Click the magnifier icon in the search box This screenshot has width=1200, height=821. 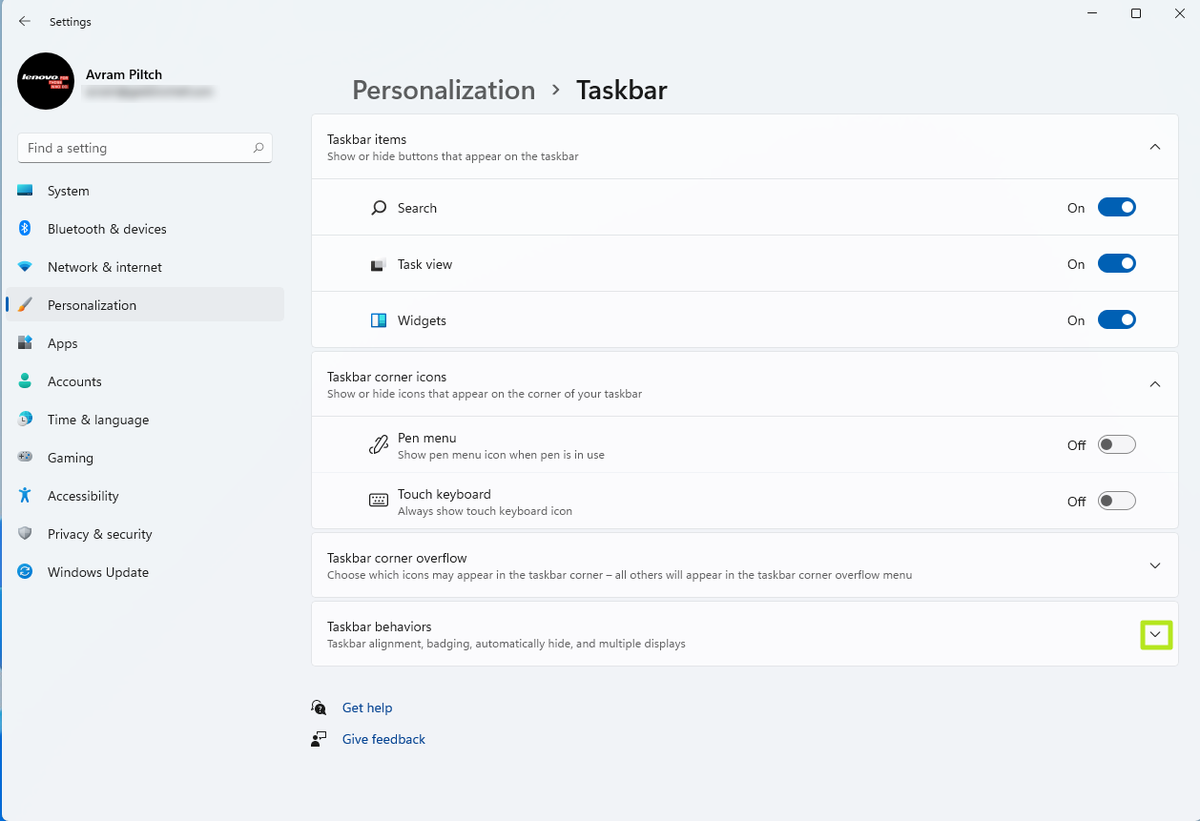click(258, 148)
